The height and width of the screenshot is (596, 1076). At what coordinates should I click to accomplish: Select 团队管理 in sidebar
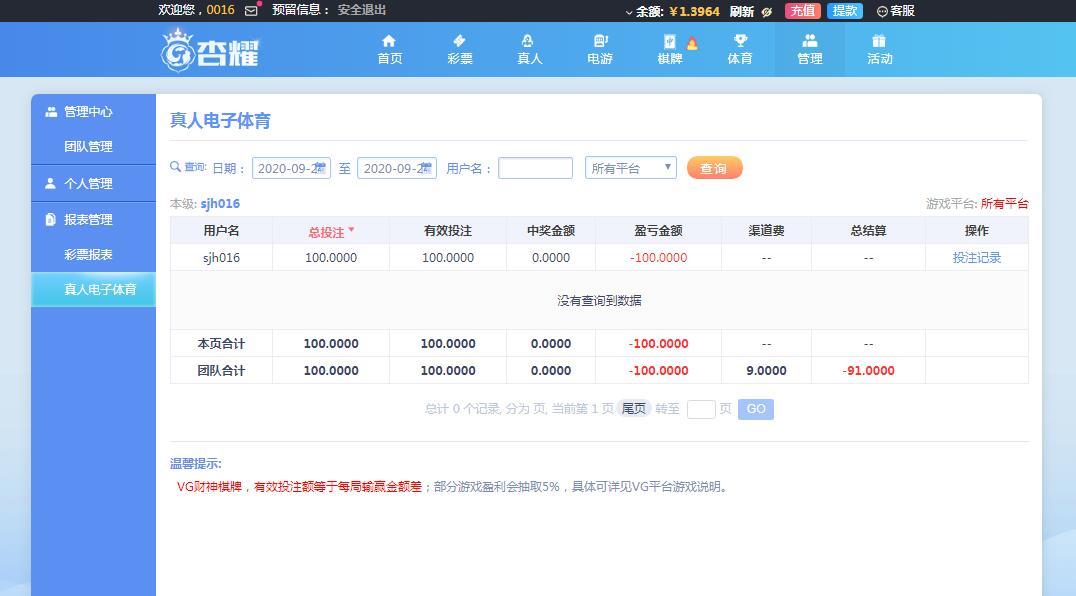(x=89, y=146)
